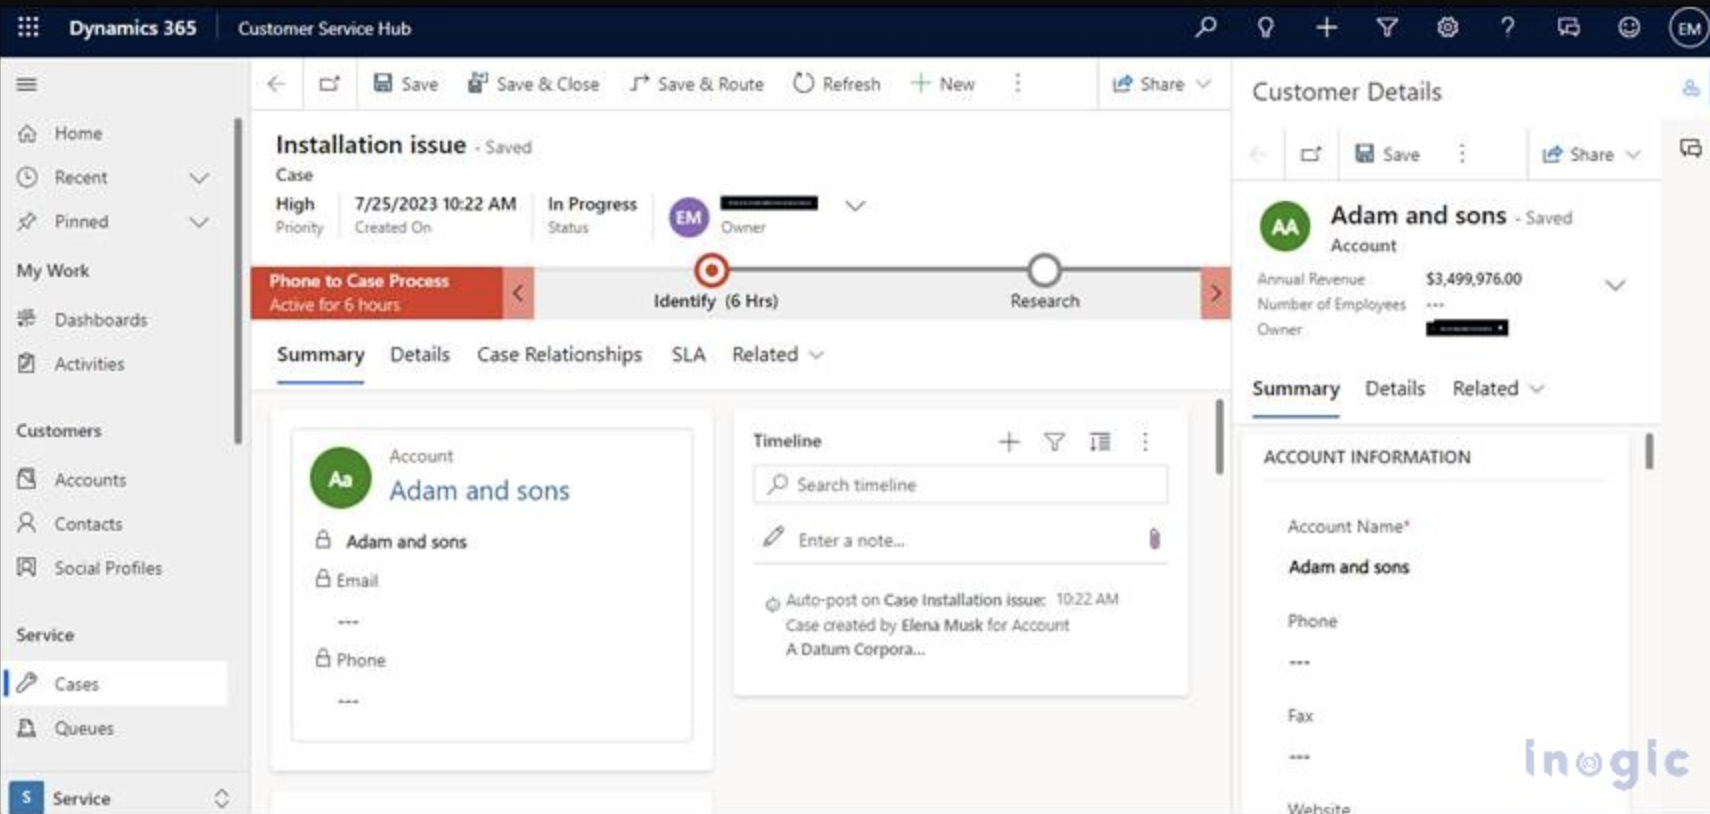Create a New case record

pyautogui.click(x=942, y=84)
